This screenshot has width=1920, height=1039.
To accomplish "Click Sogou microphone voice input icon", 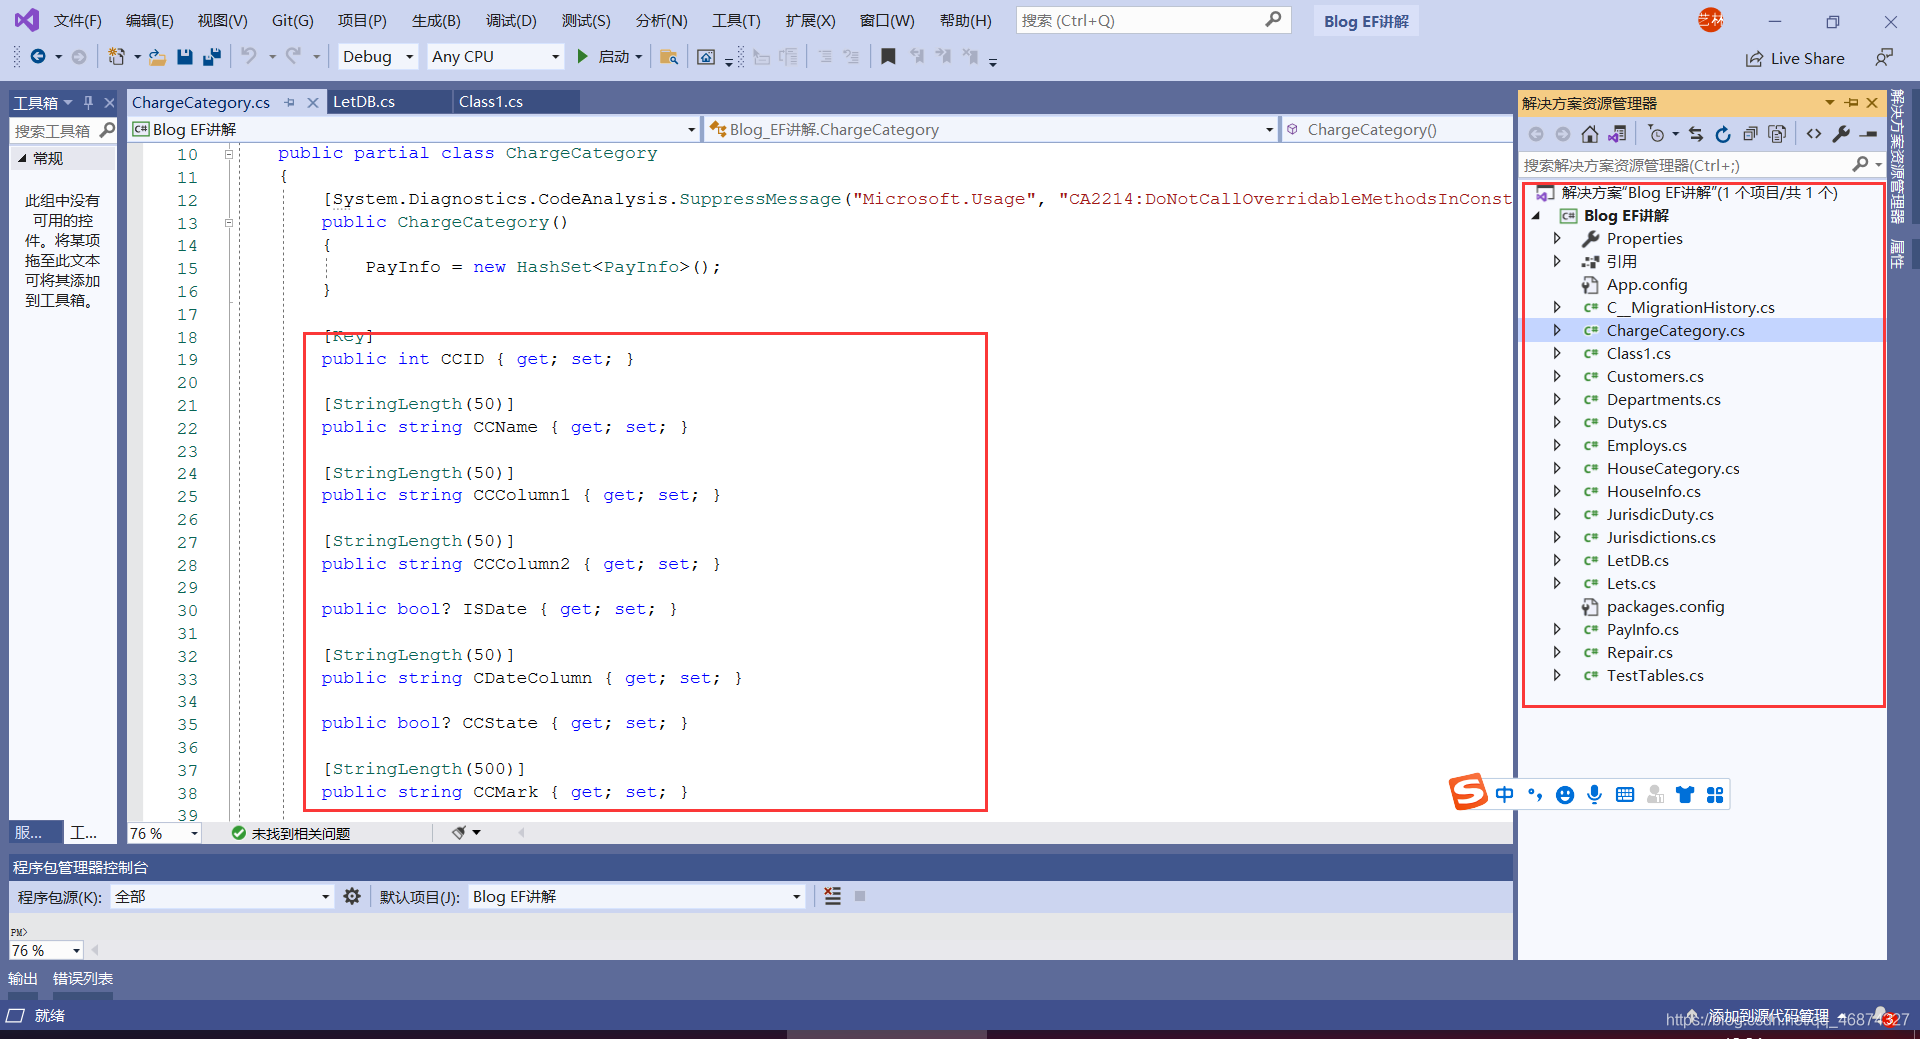I will tap(1595, 794).
